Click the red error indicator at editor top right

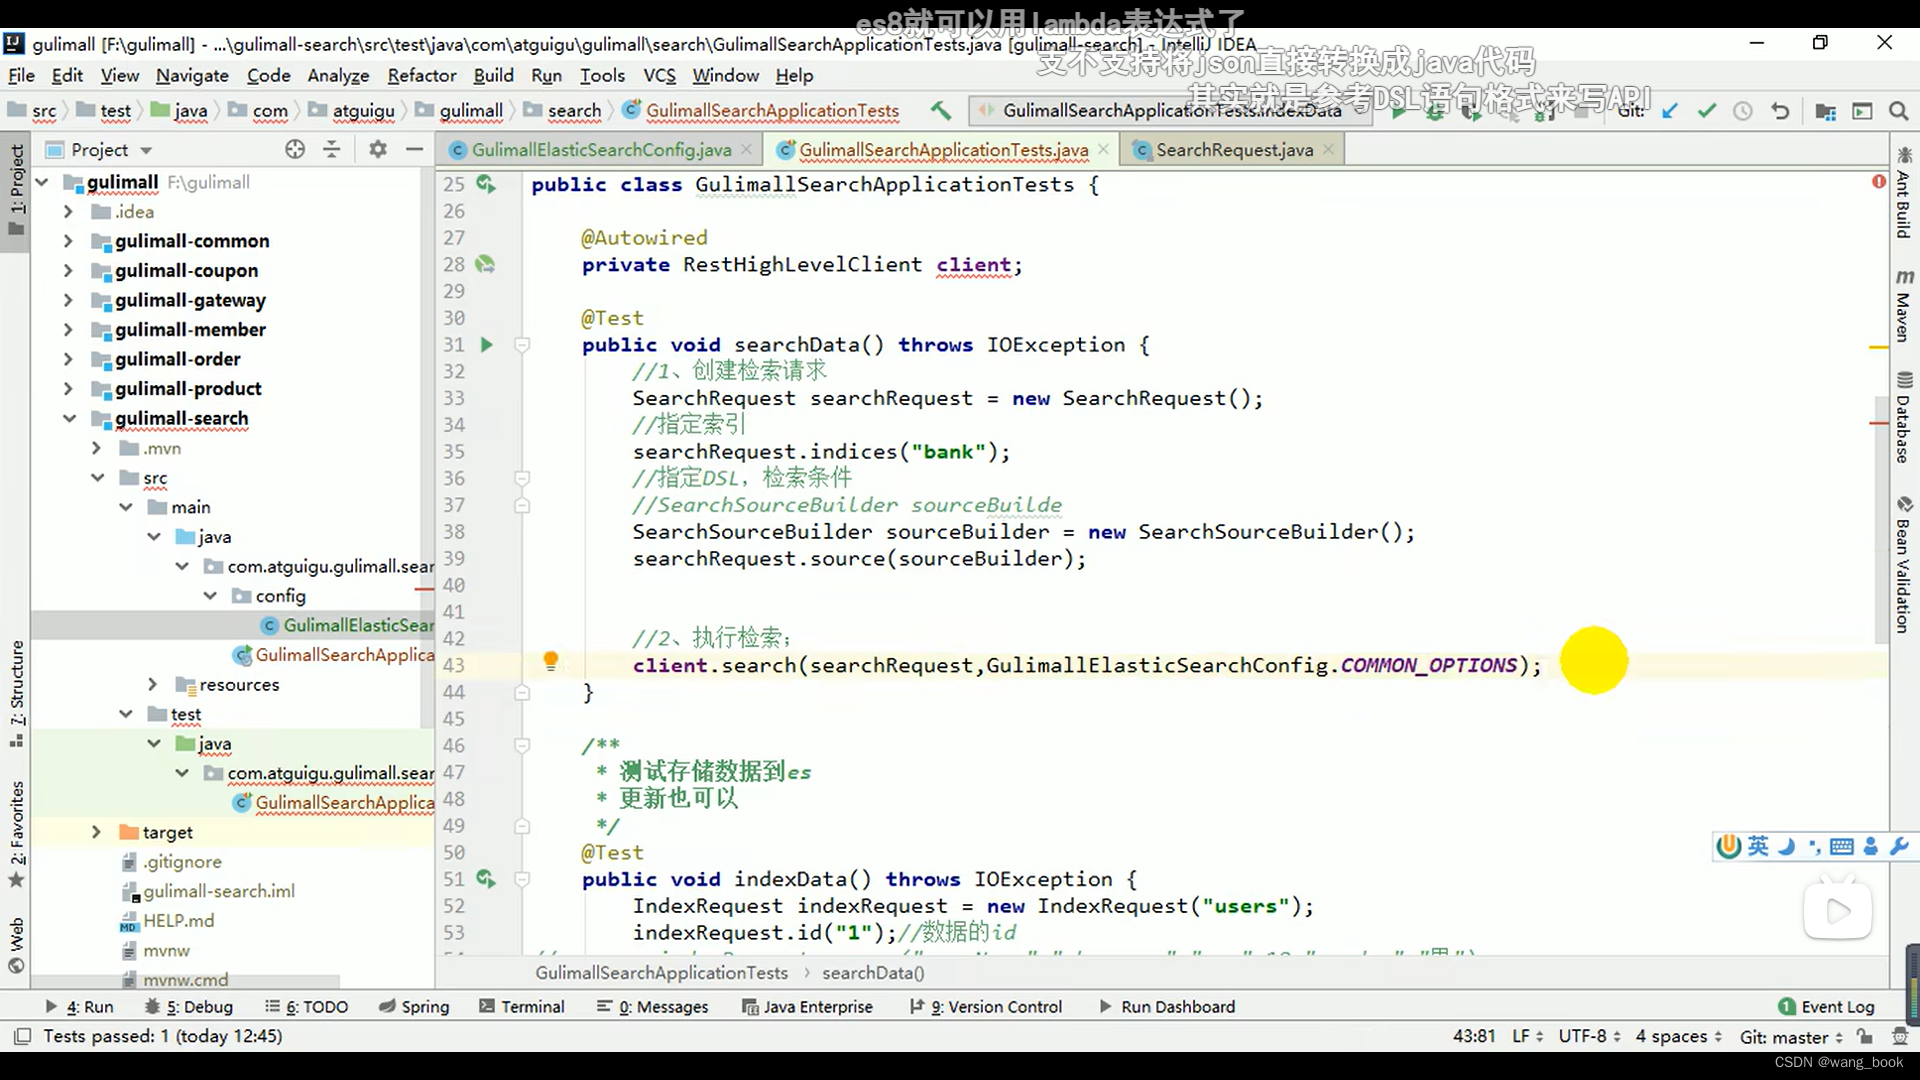(1879, 182)
